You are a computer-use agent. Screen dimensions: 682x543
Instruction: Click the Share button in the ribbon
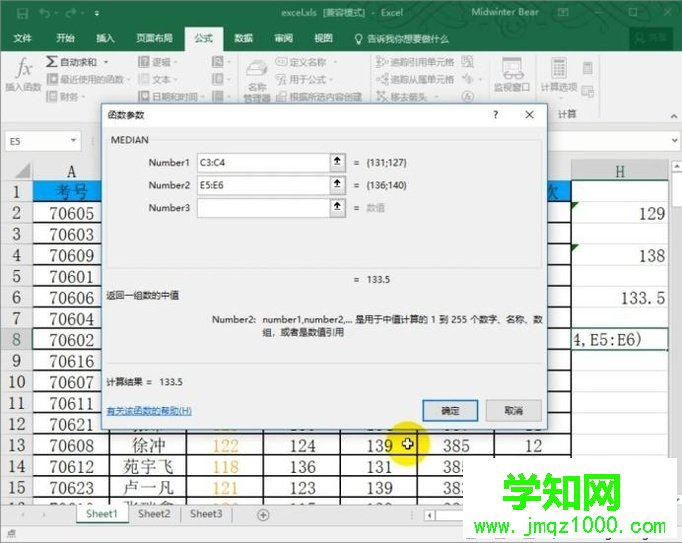coord(651,38)
